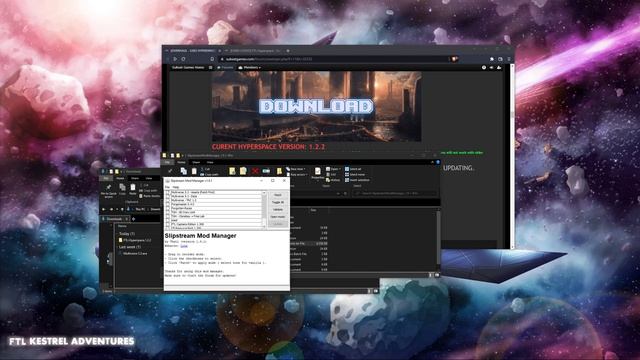Open the second browser tab
The image size is (640, 360).
click(255, 51)
